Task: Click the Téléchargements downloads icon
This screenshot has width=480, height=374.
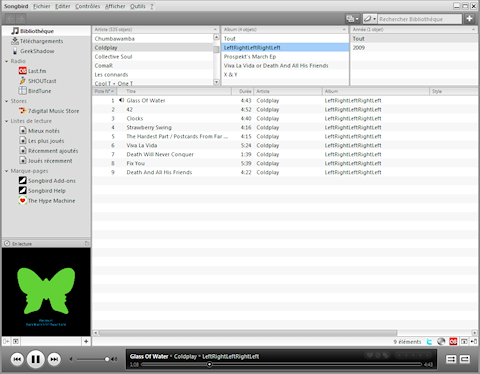Action: pyautogui.click(x=15, y=41)
